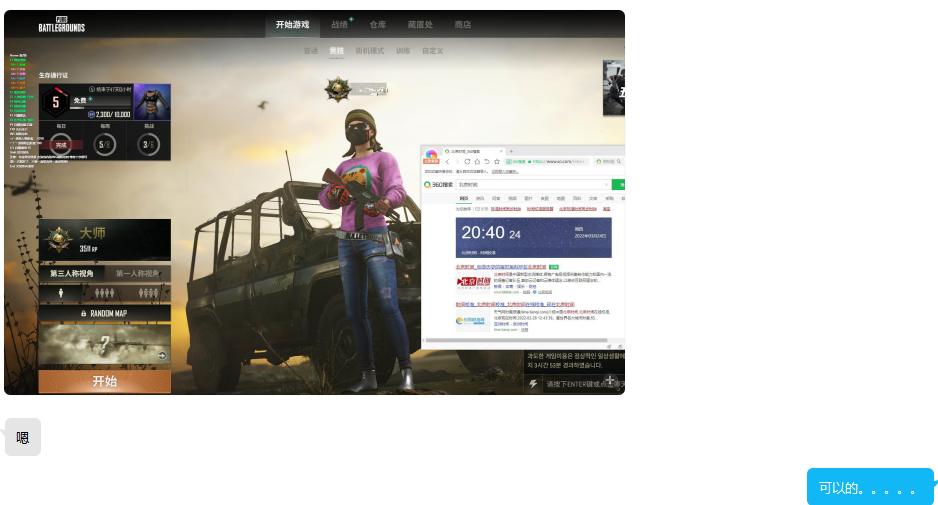Click the browser address bar
The height and width of the screenshot is (505, 938).
(547, 162)
